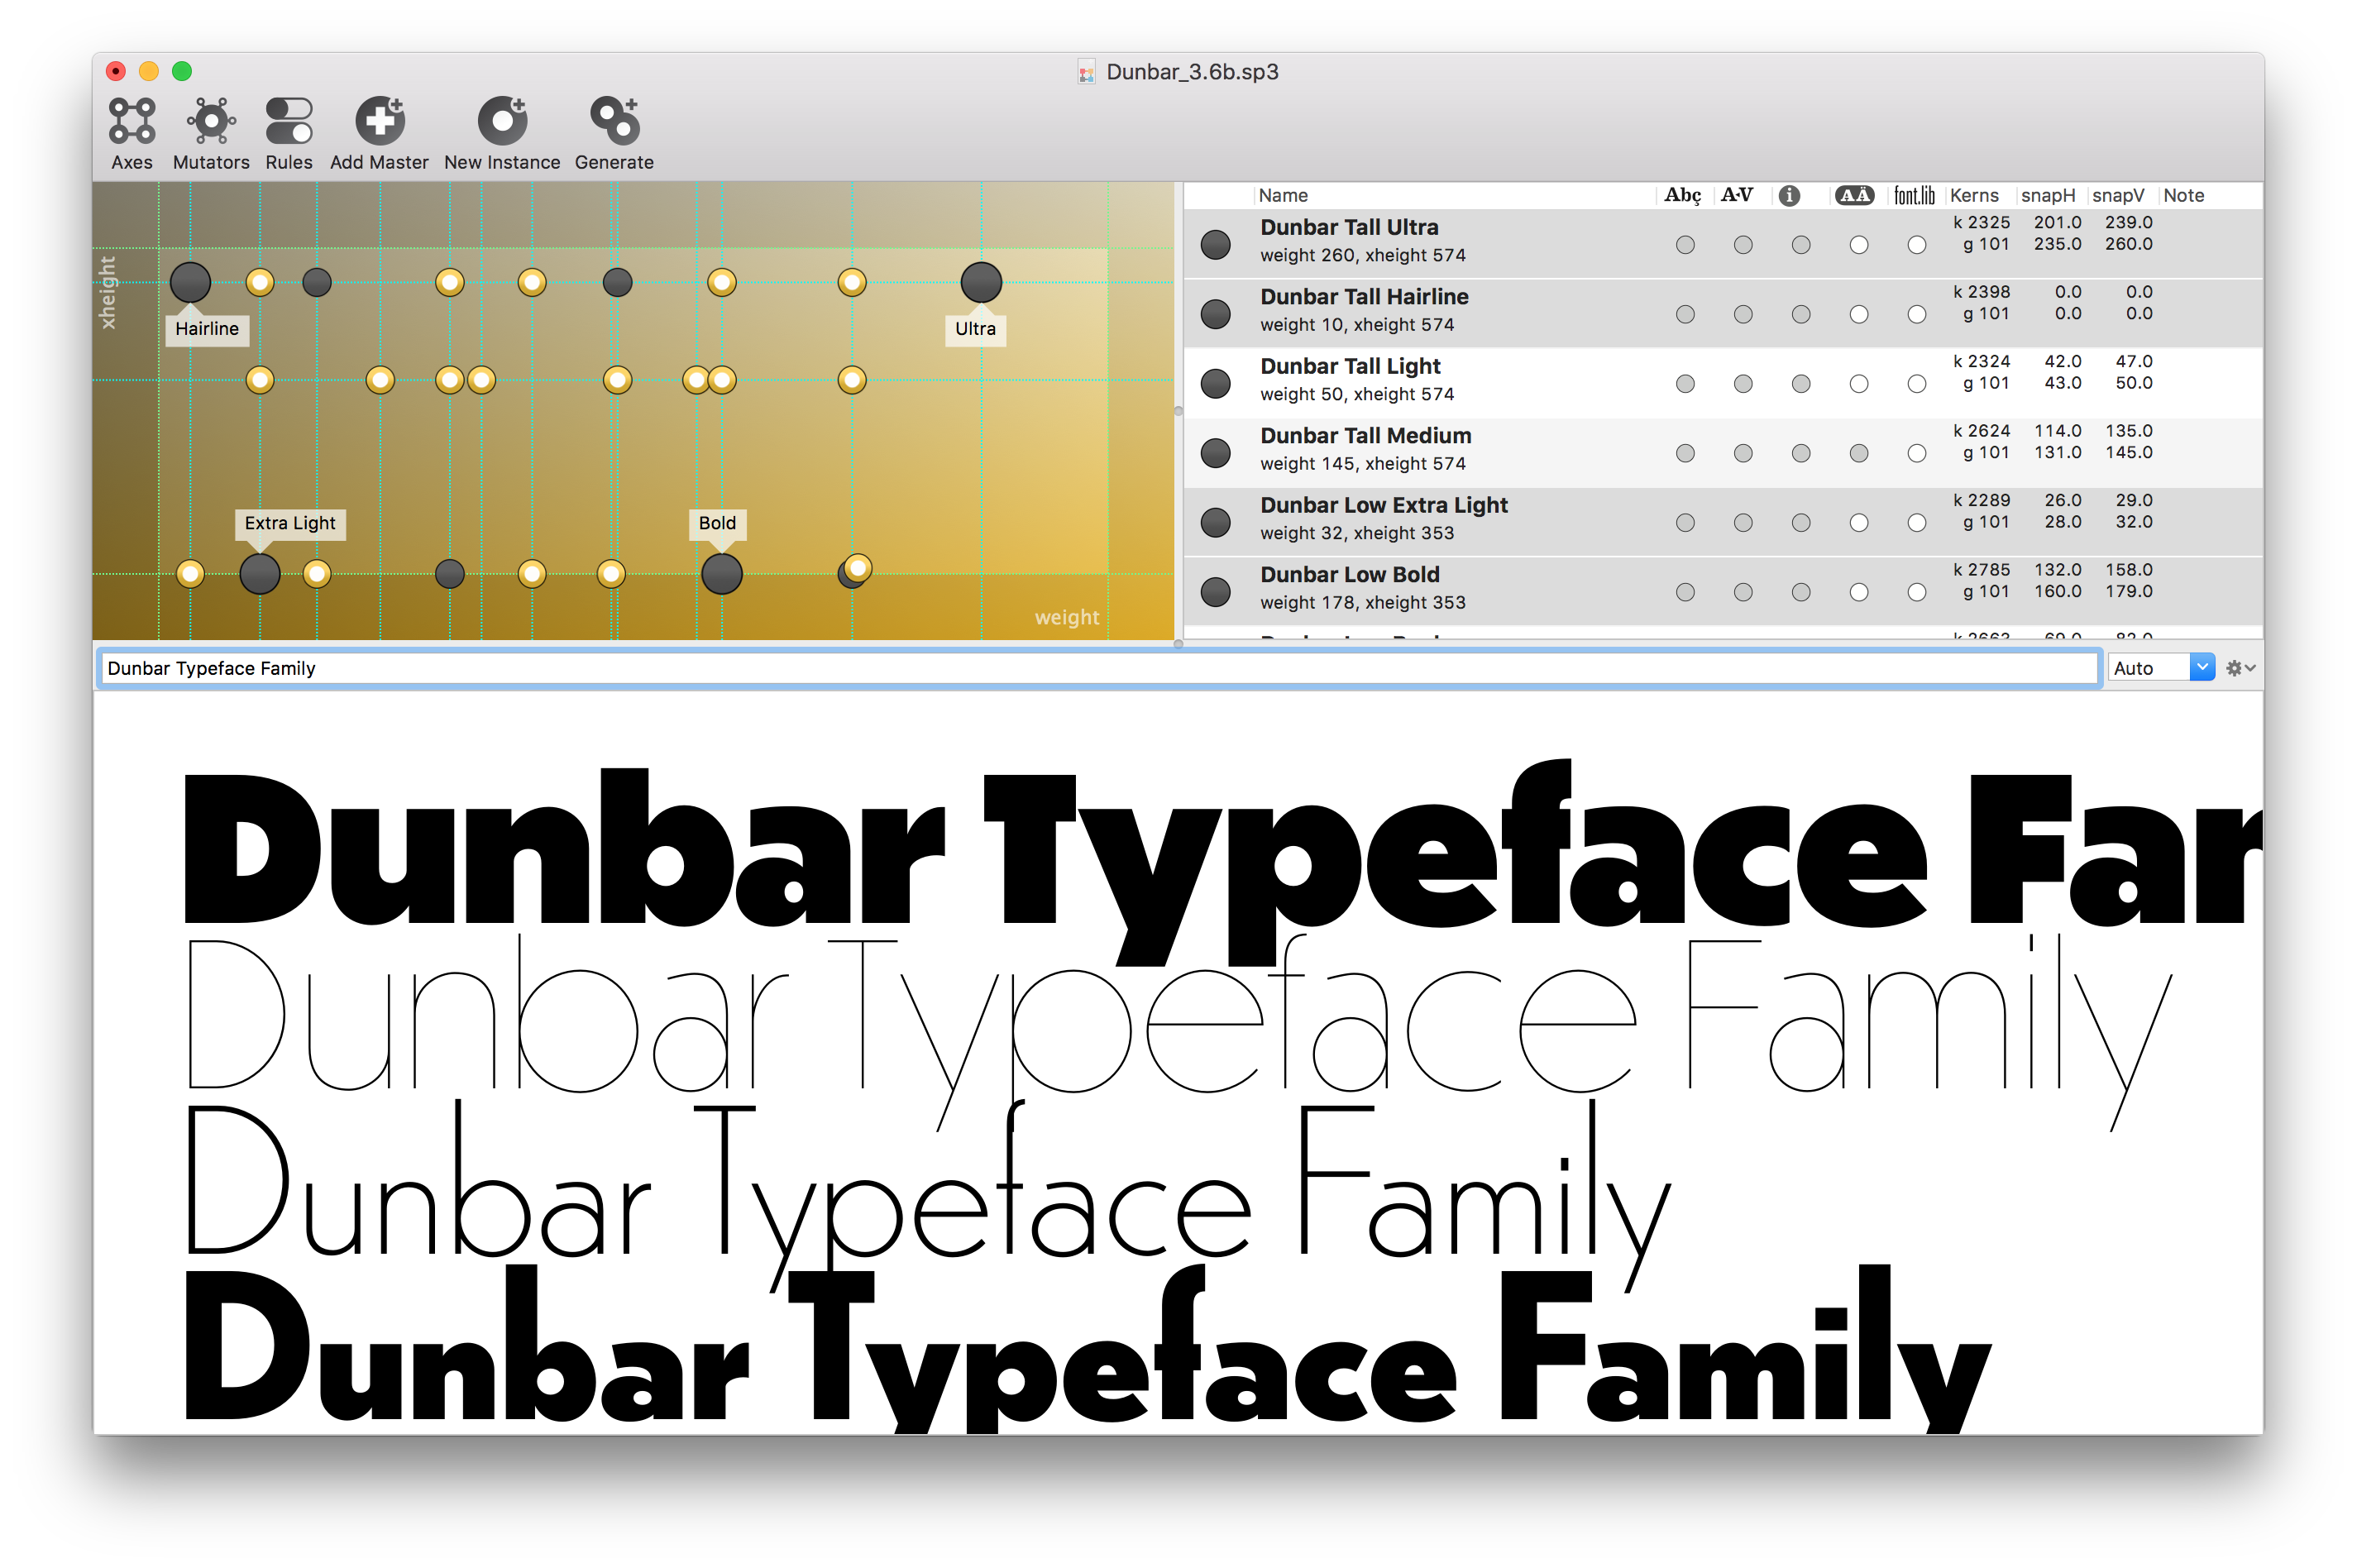Click Dunbar Tall Light's dark status dot
Screen dimensions: 2357x1568
pyautogui.click(x=1215, y=383)
